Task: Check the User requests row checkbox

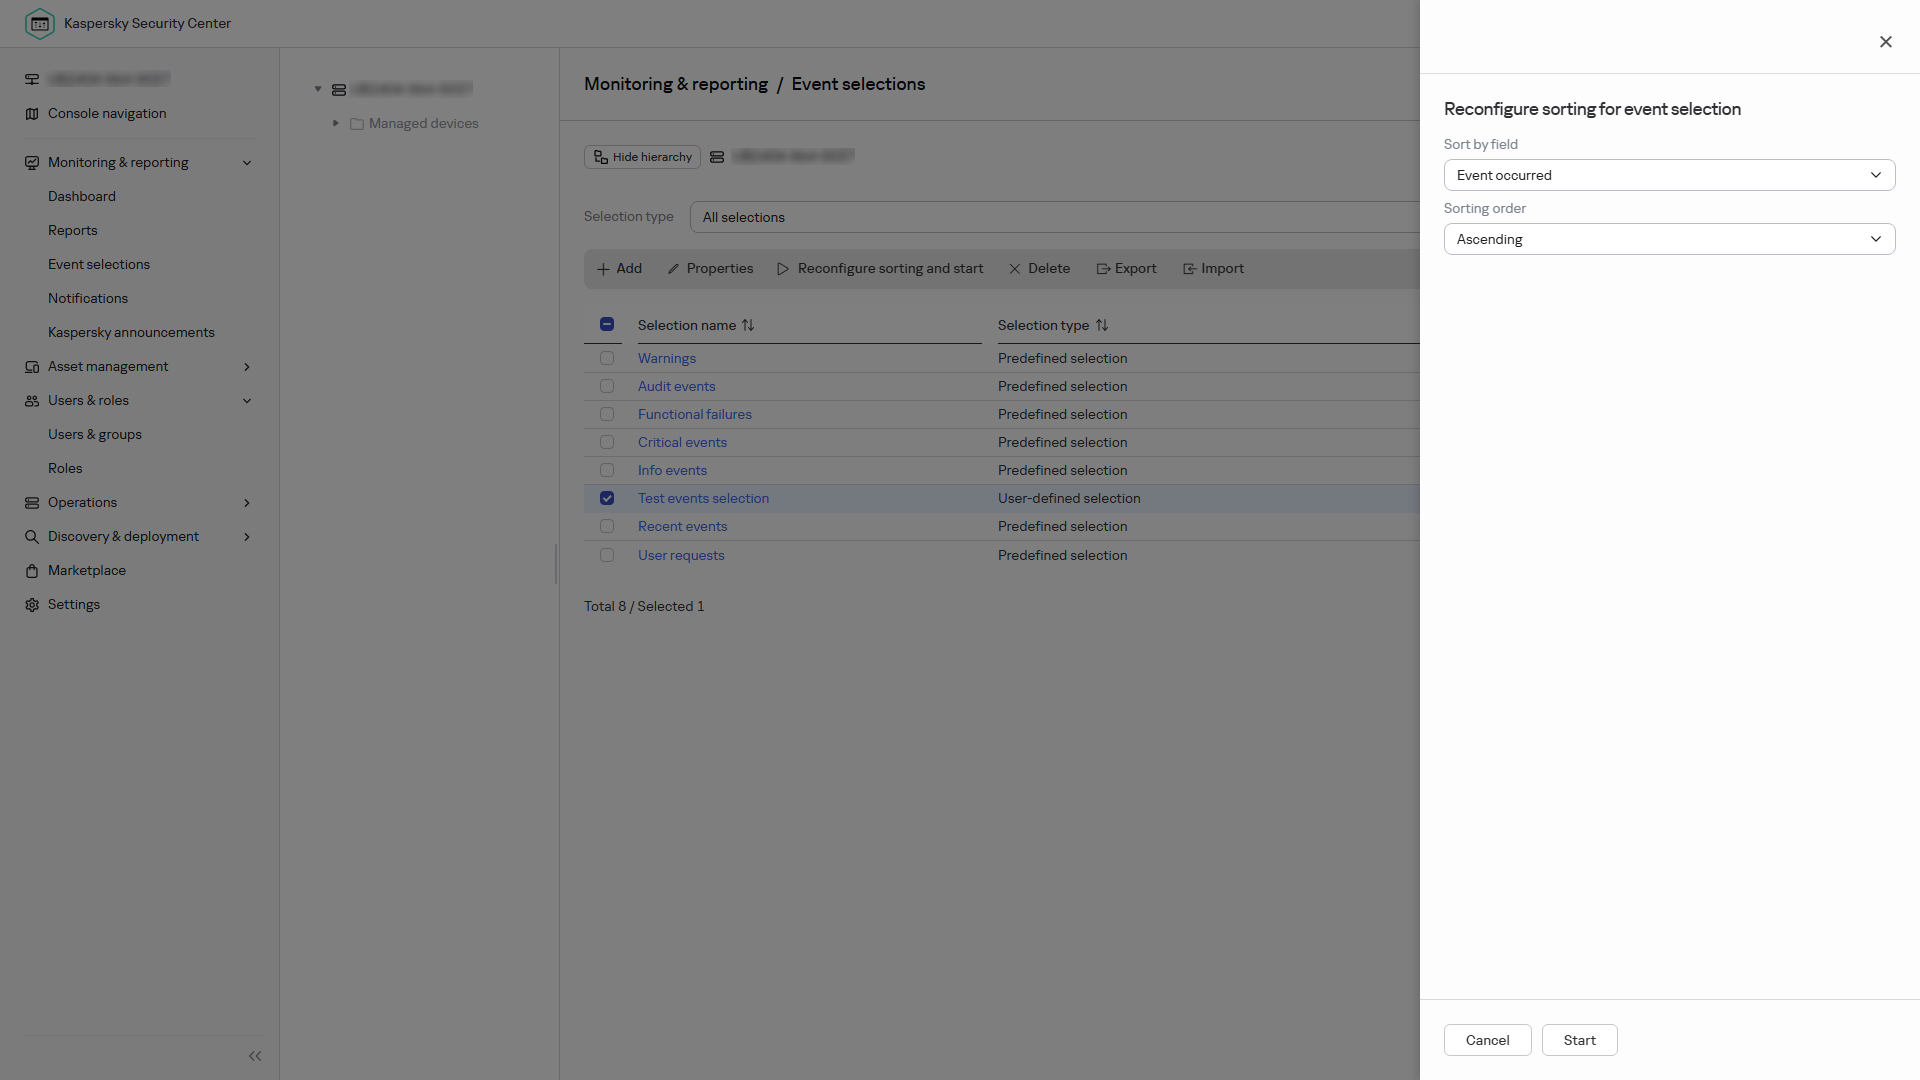Action: [x=607, y=555]
